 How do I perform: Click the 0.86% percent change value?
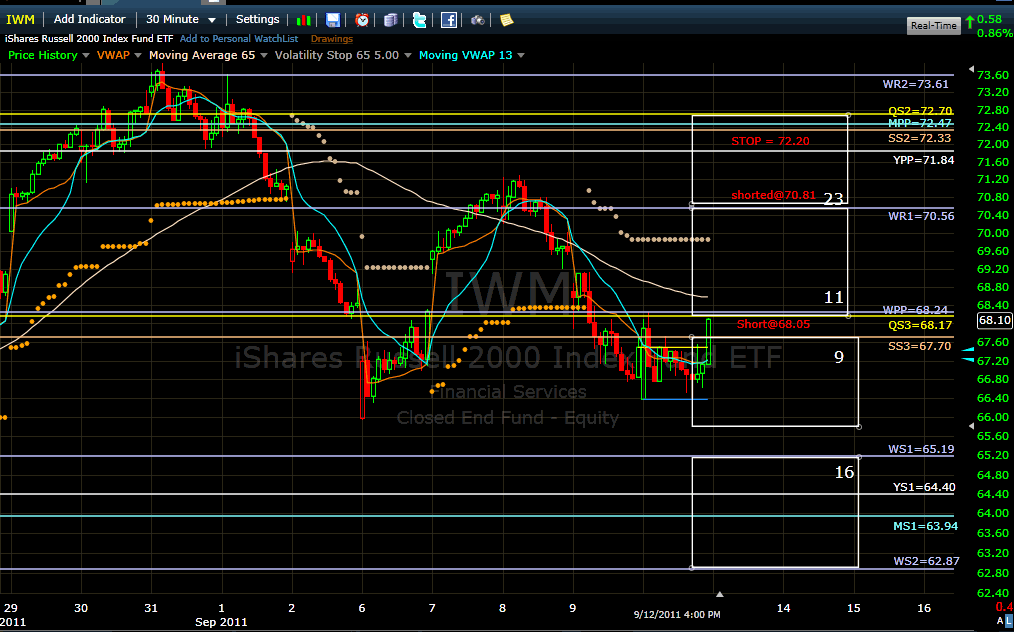pyautogui.click(x=995, y=34)
